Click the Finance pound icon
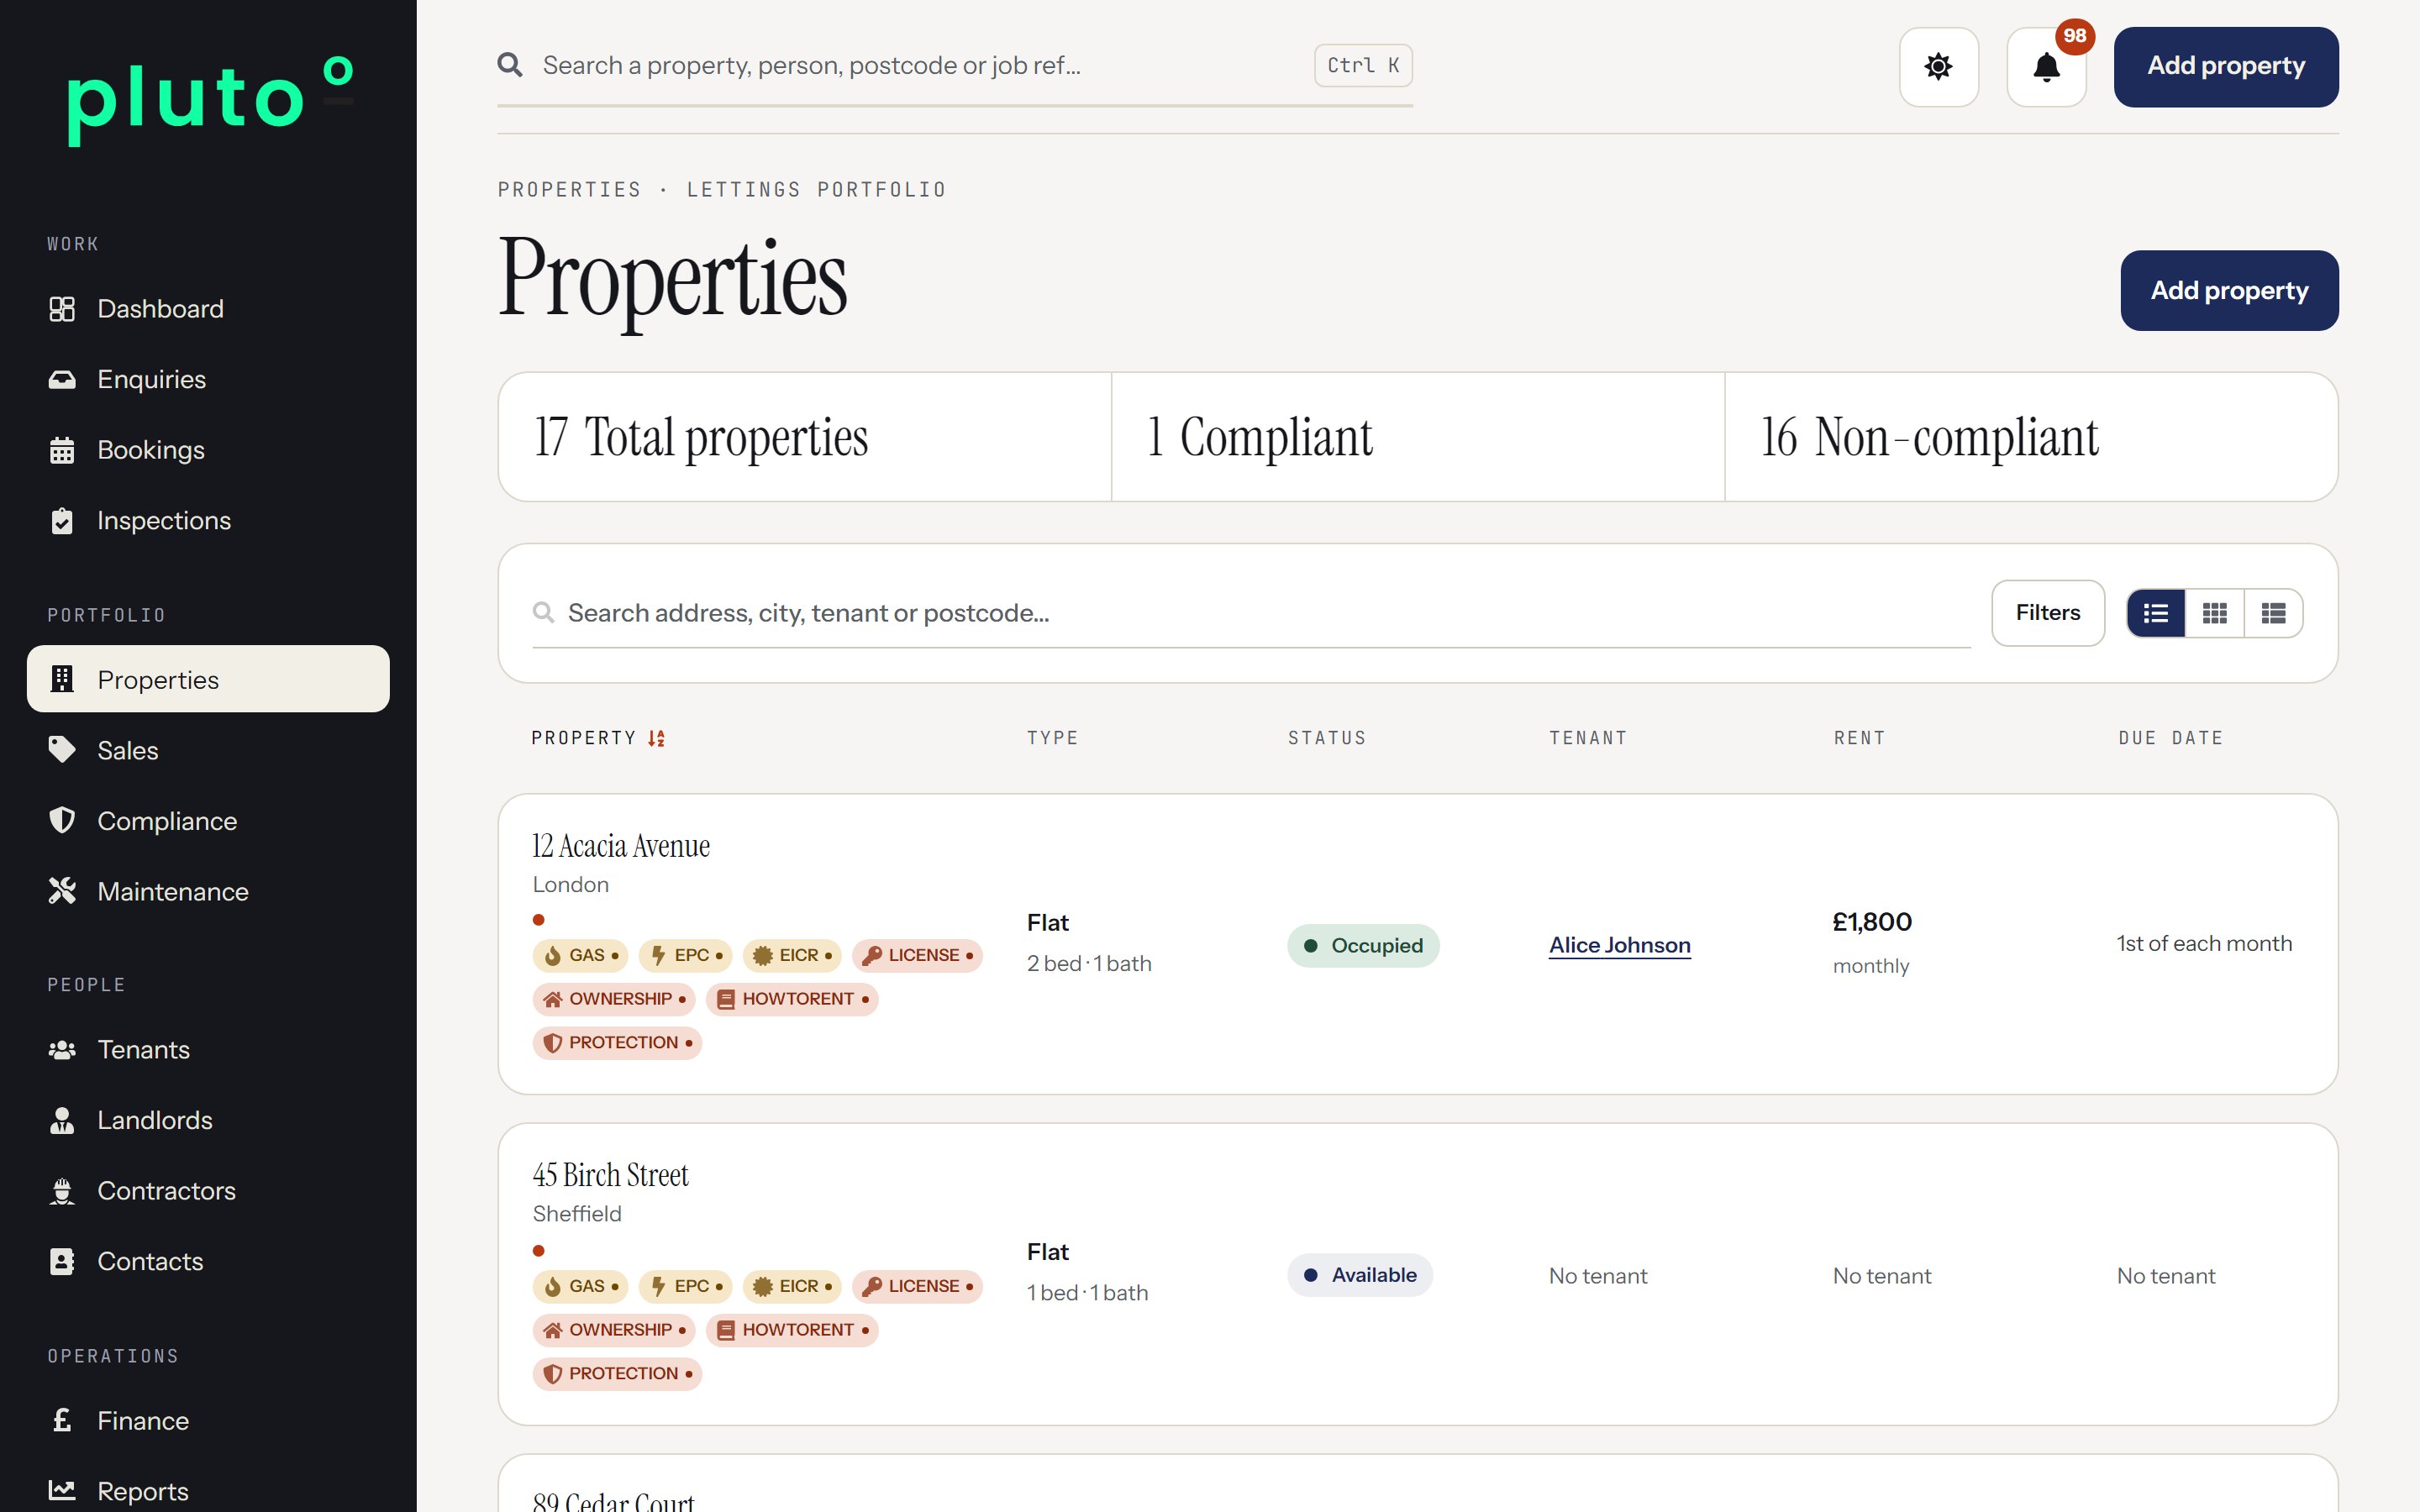 tap(62, 1420)
